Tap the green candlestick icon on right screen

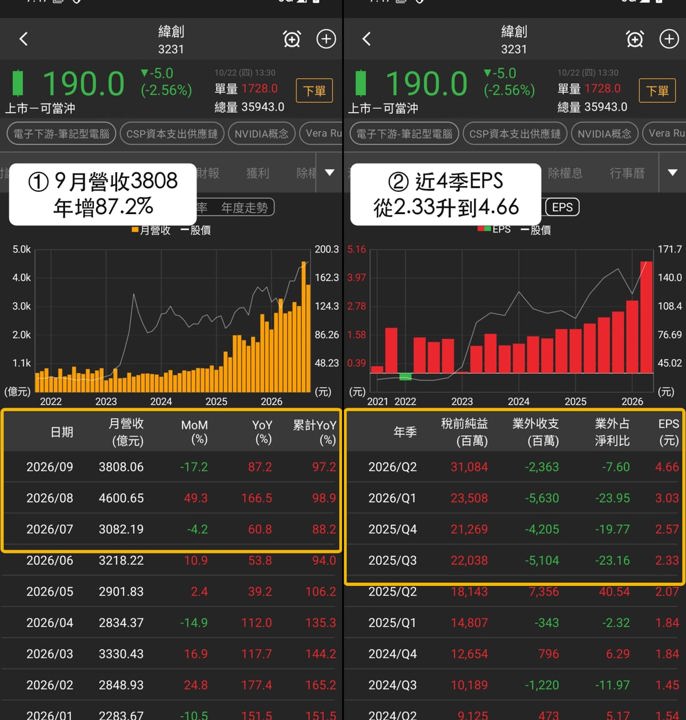click(360, 84)
